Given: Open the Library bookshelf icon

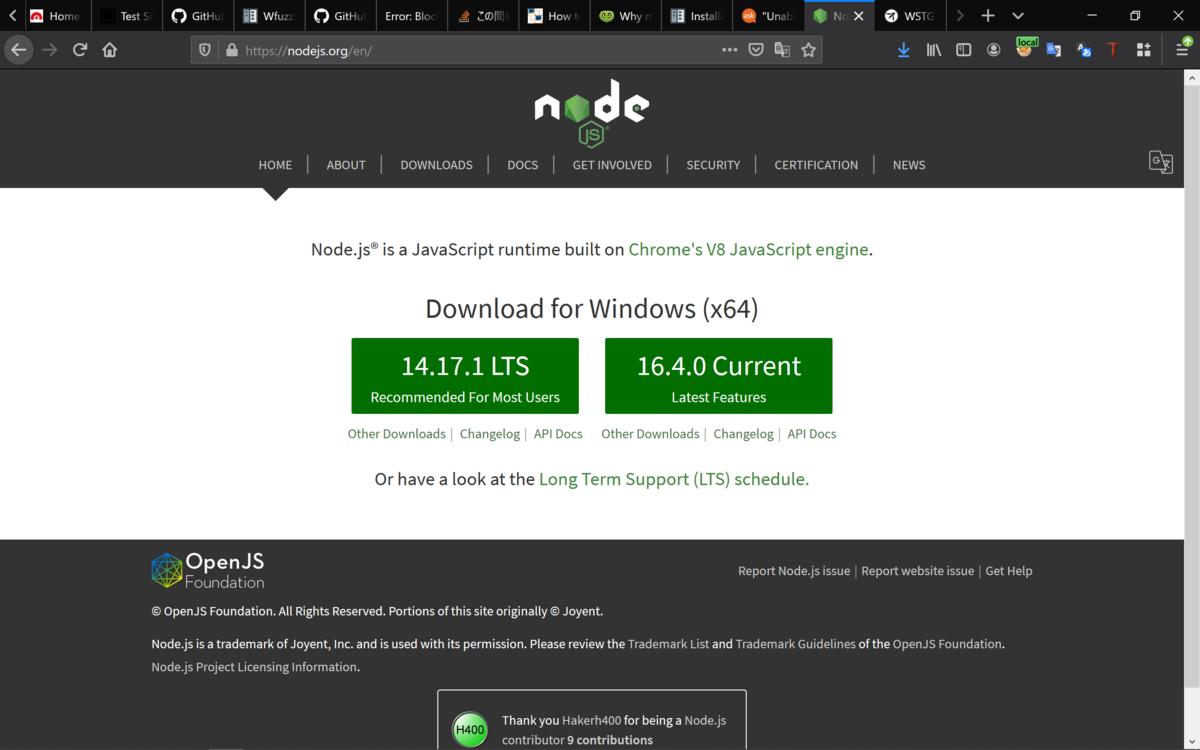Looking at the screenshot, I should point(933,50).
